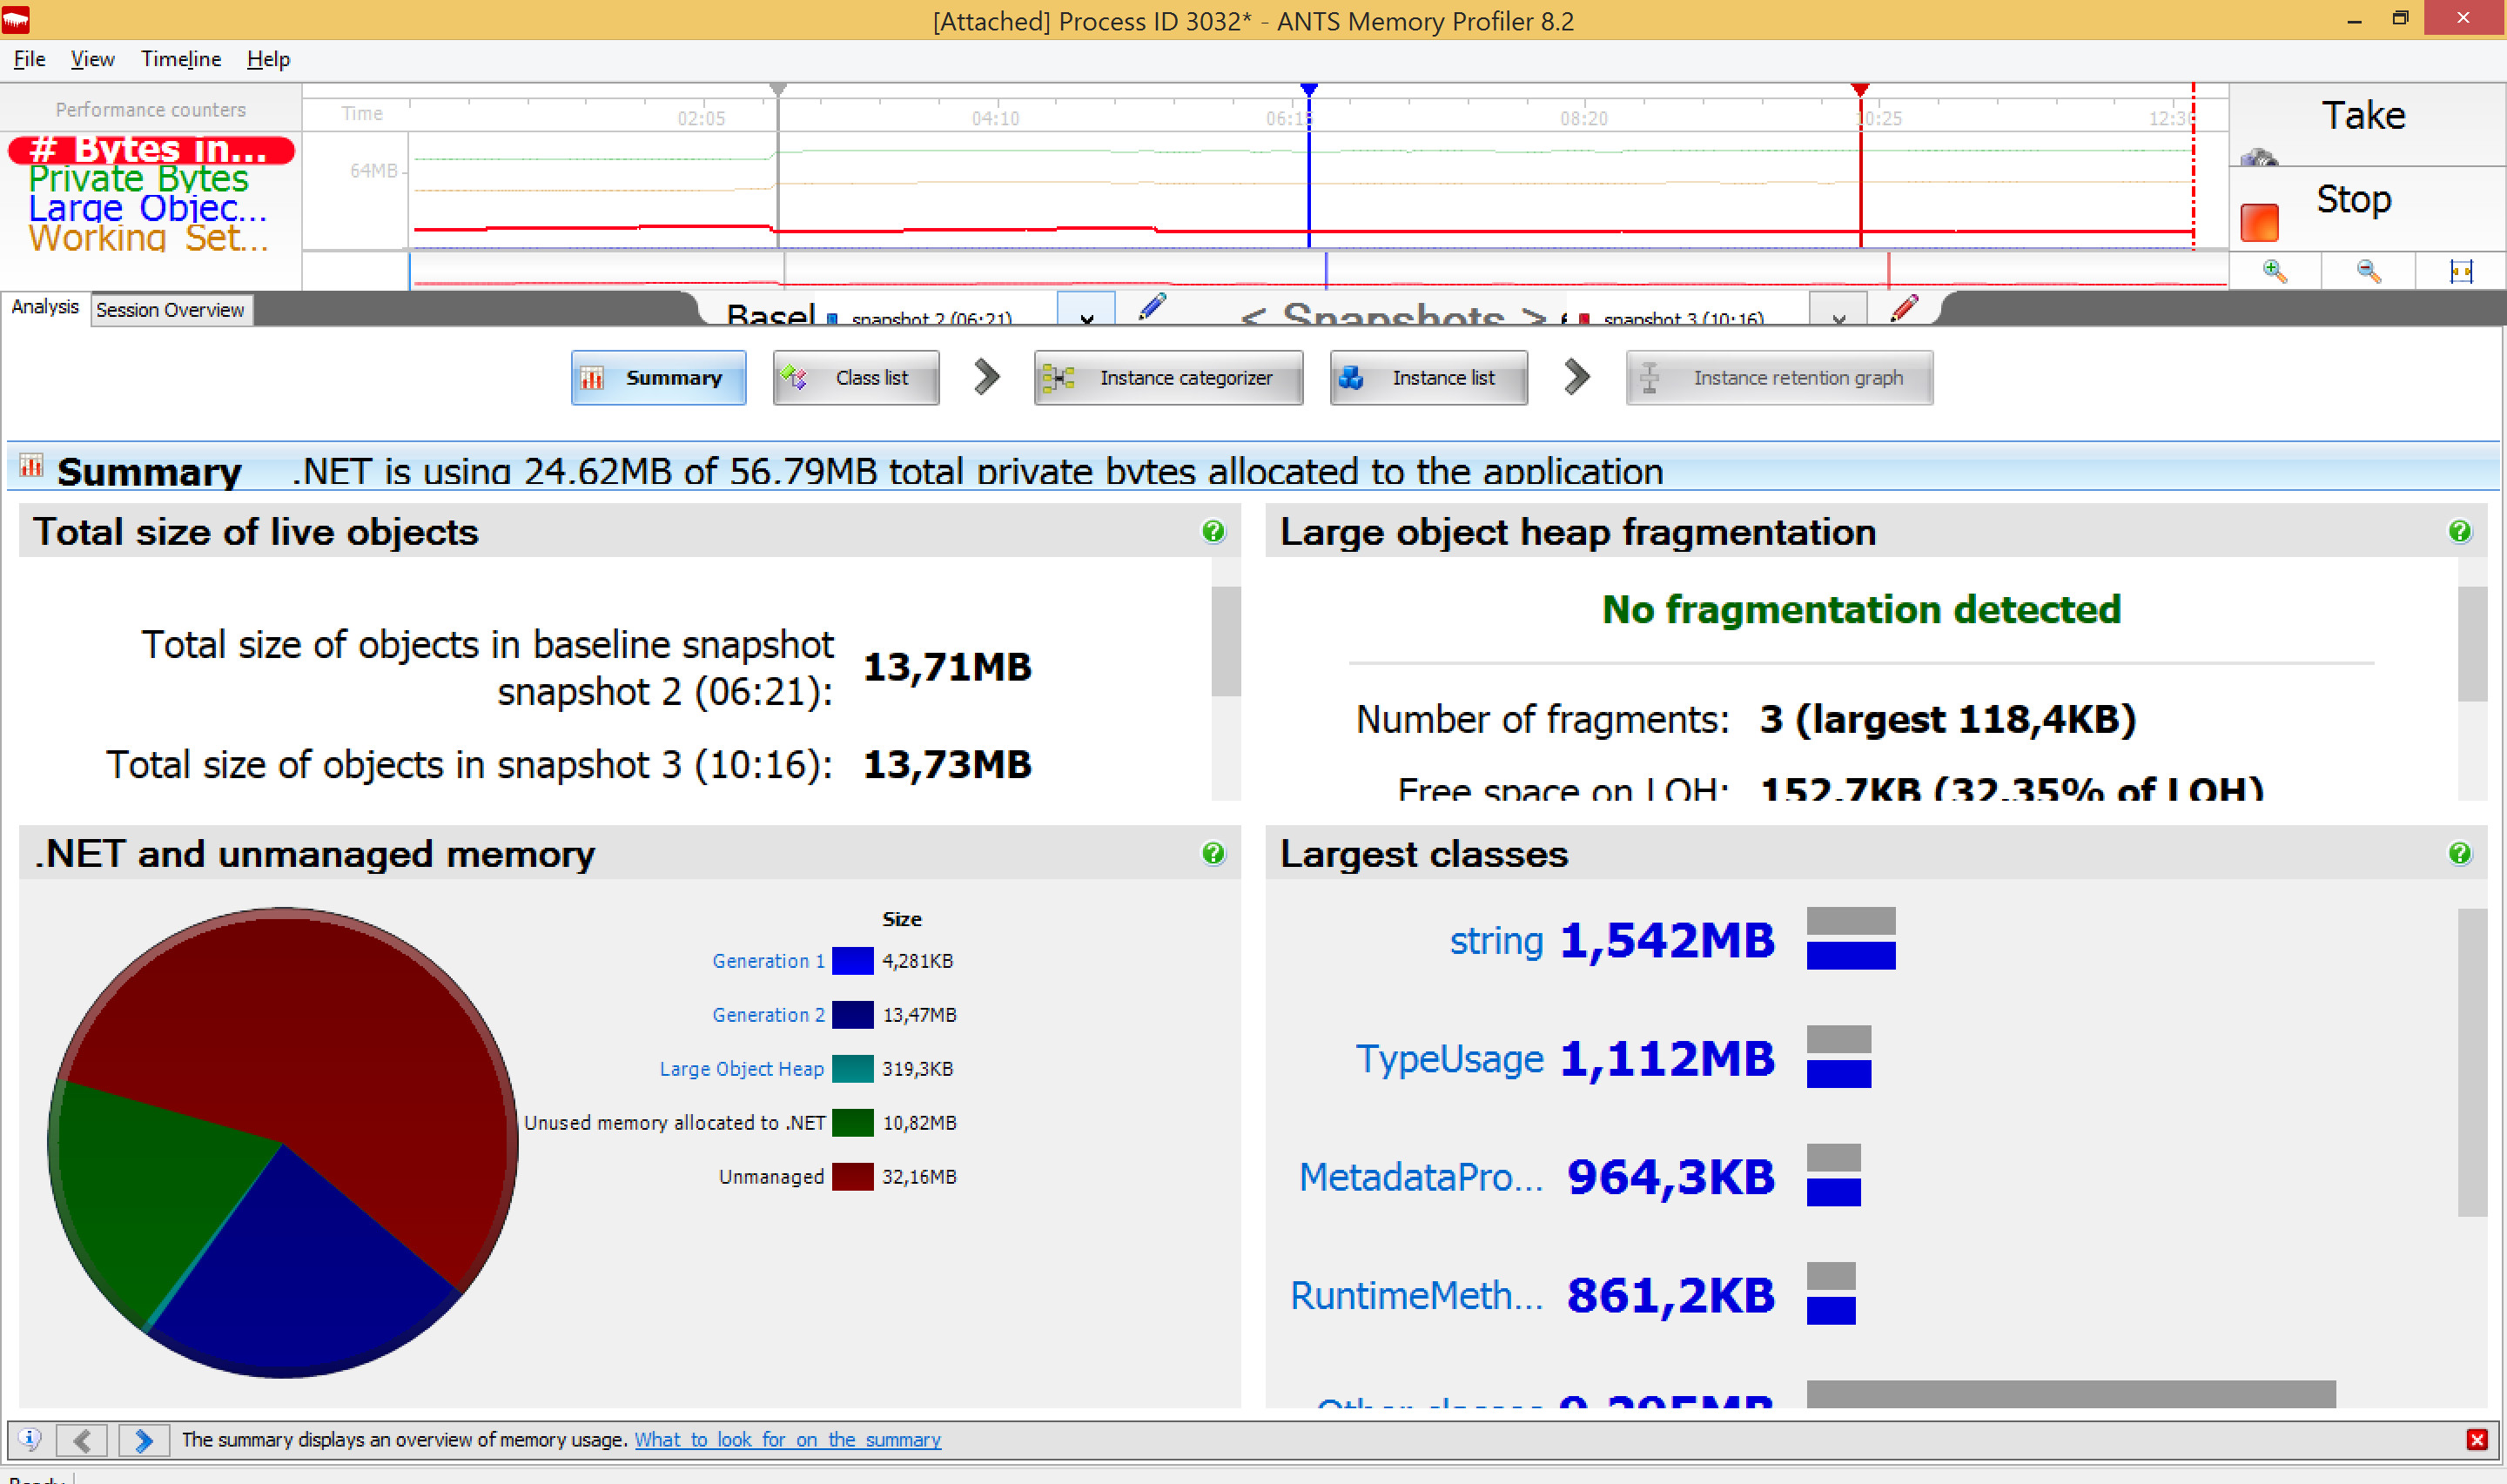Image resolution: width=2507 pixels, height=1484 pixels.
Task: Rename current snapshot with red pencil icon
Action: [x=1903, y=306]
